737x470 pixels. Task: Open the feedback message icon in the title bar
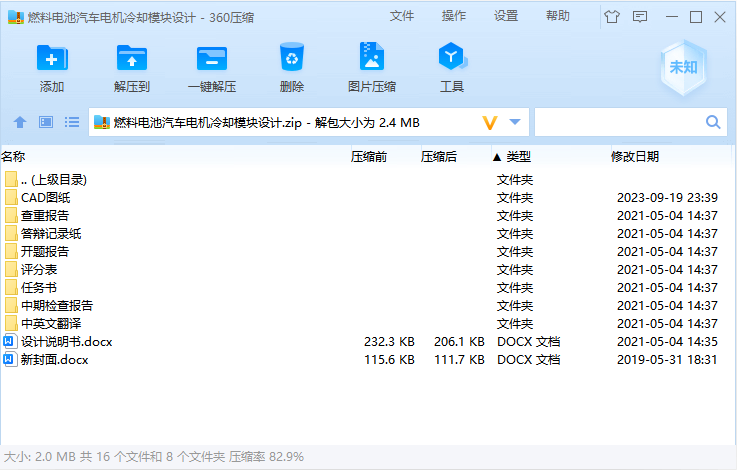pos(640,17)
